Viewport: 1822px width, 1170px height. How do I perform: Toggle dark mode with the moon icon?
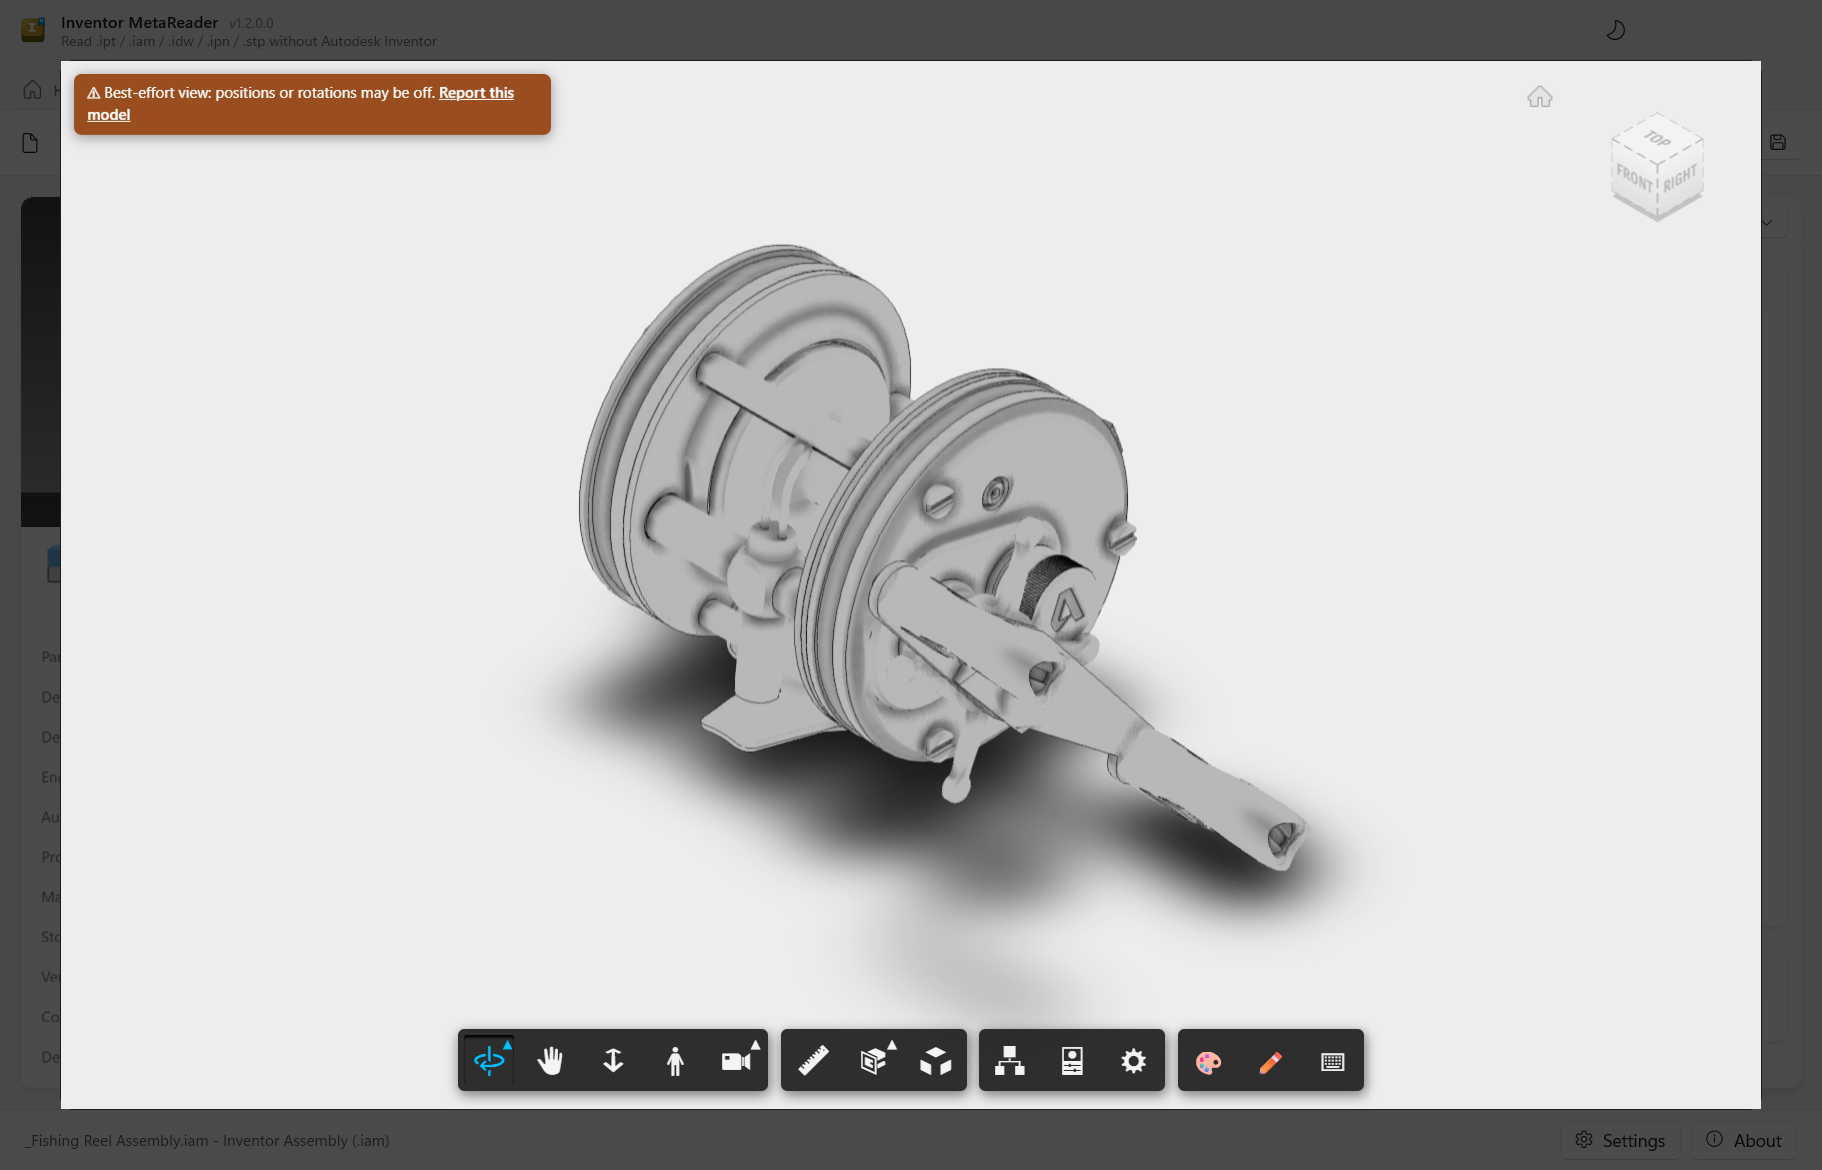tap(1615, 31)
